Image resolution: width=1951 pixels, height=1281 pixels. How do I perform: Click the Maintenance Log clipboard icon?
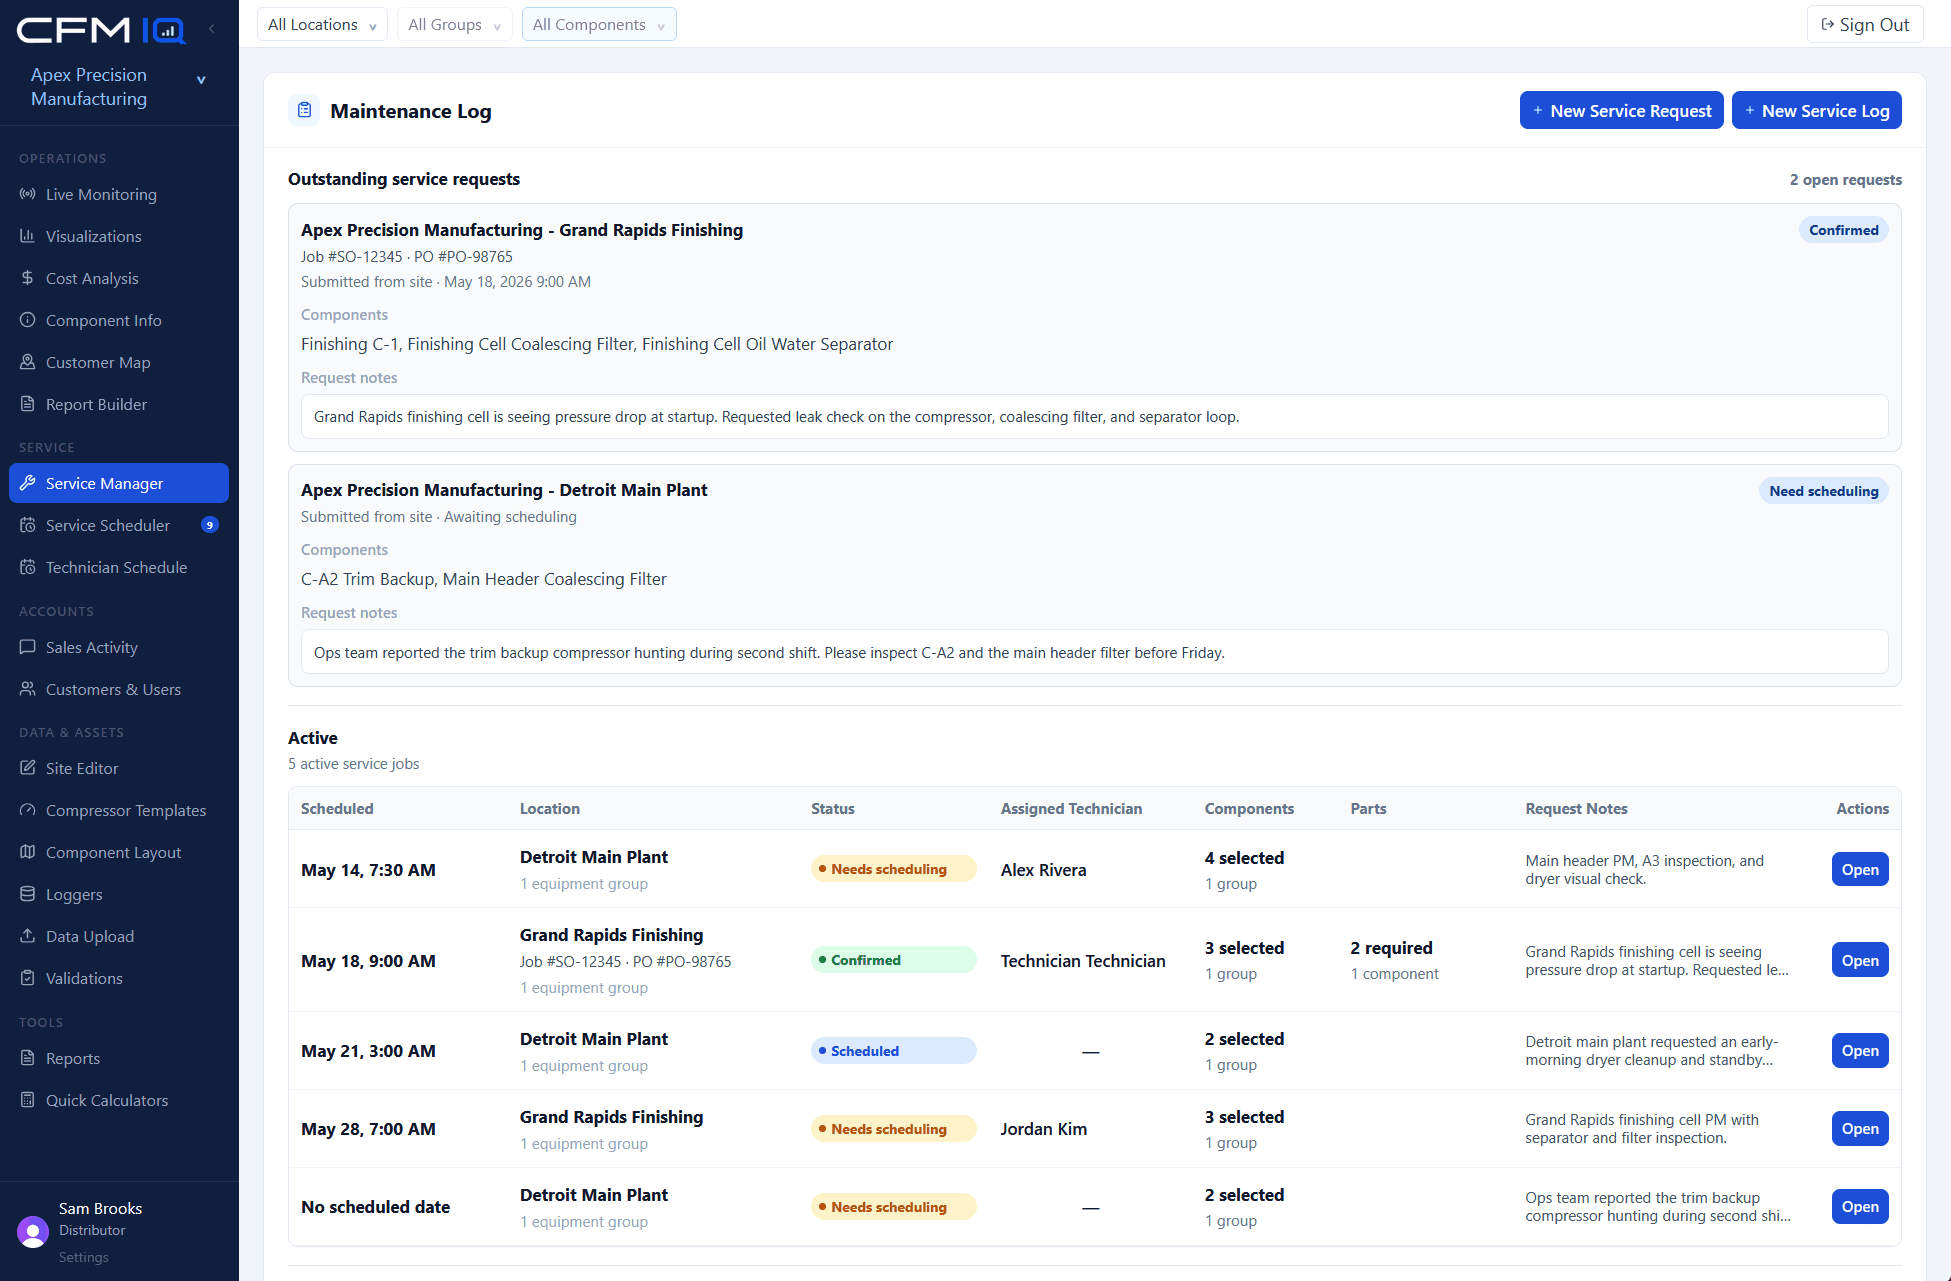(305, 110)
